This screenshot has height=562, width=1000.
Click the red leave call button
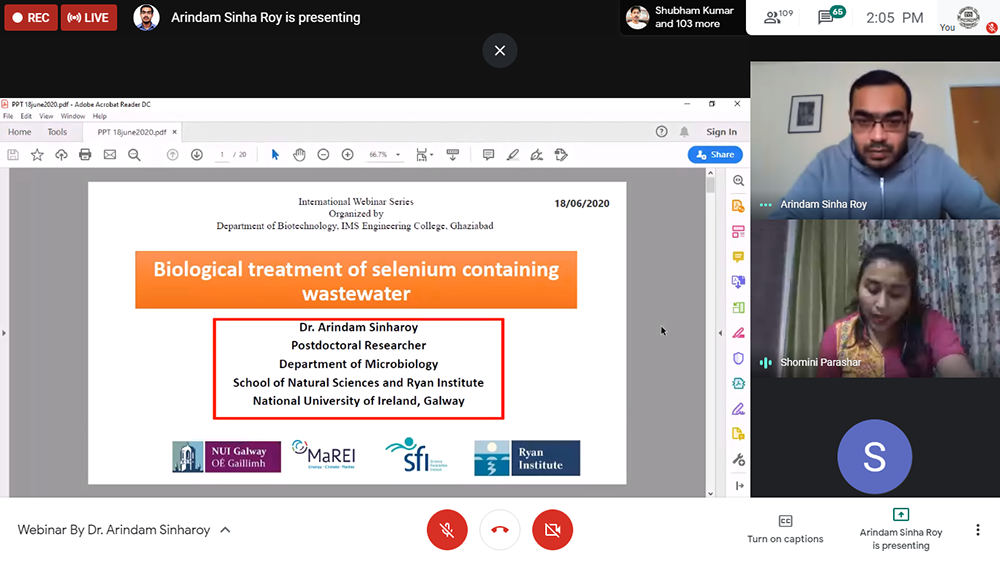500,530
